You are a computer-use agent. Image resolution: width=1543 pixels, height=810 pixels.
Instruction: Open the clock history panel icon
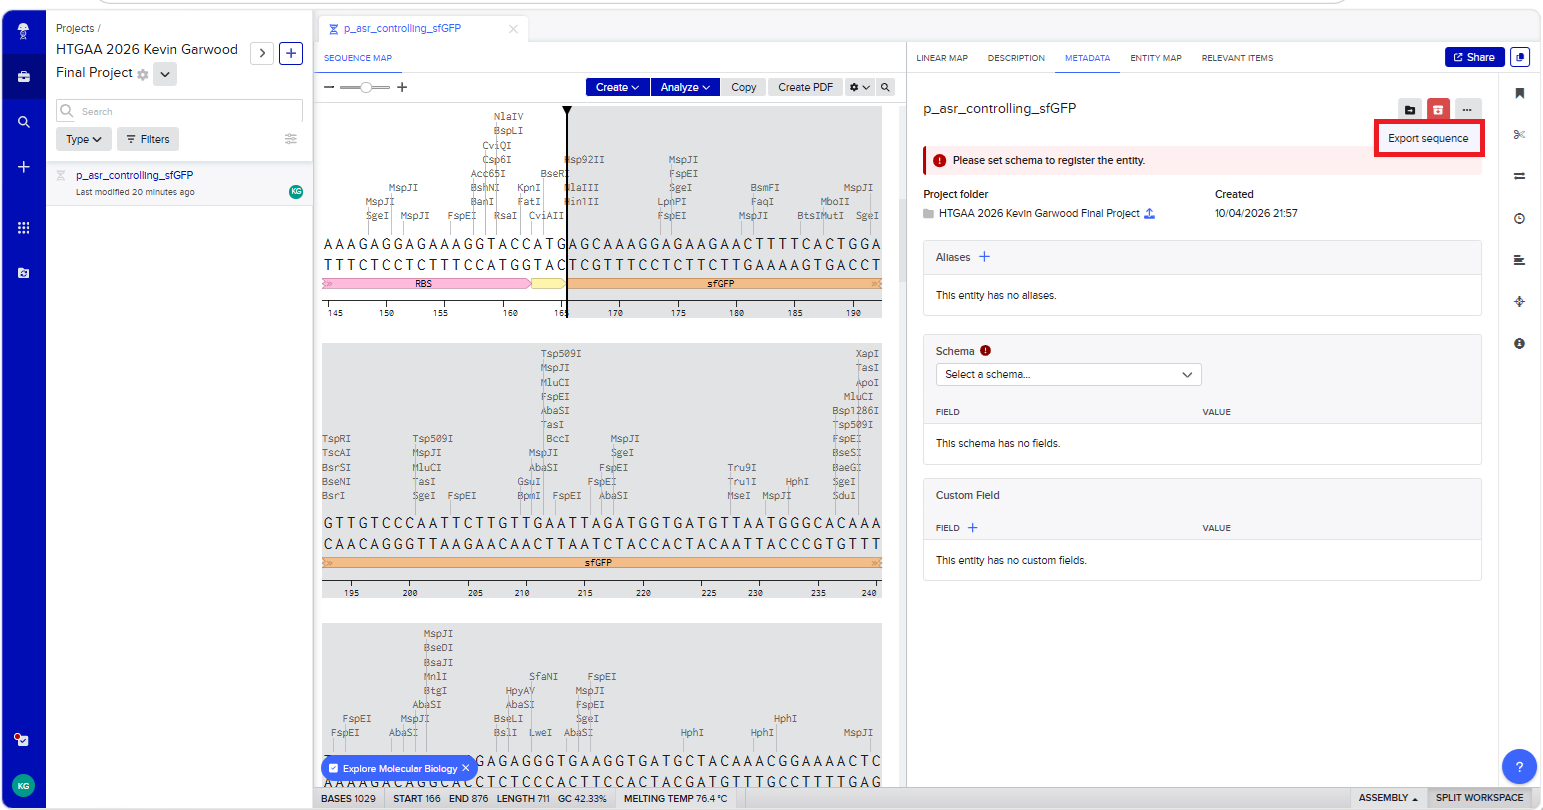1520,218
